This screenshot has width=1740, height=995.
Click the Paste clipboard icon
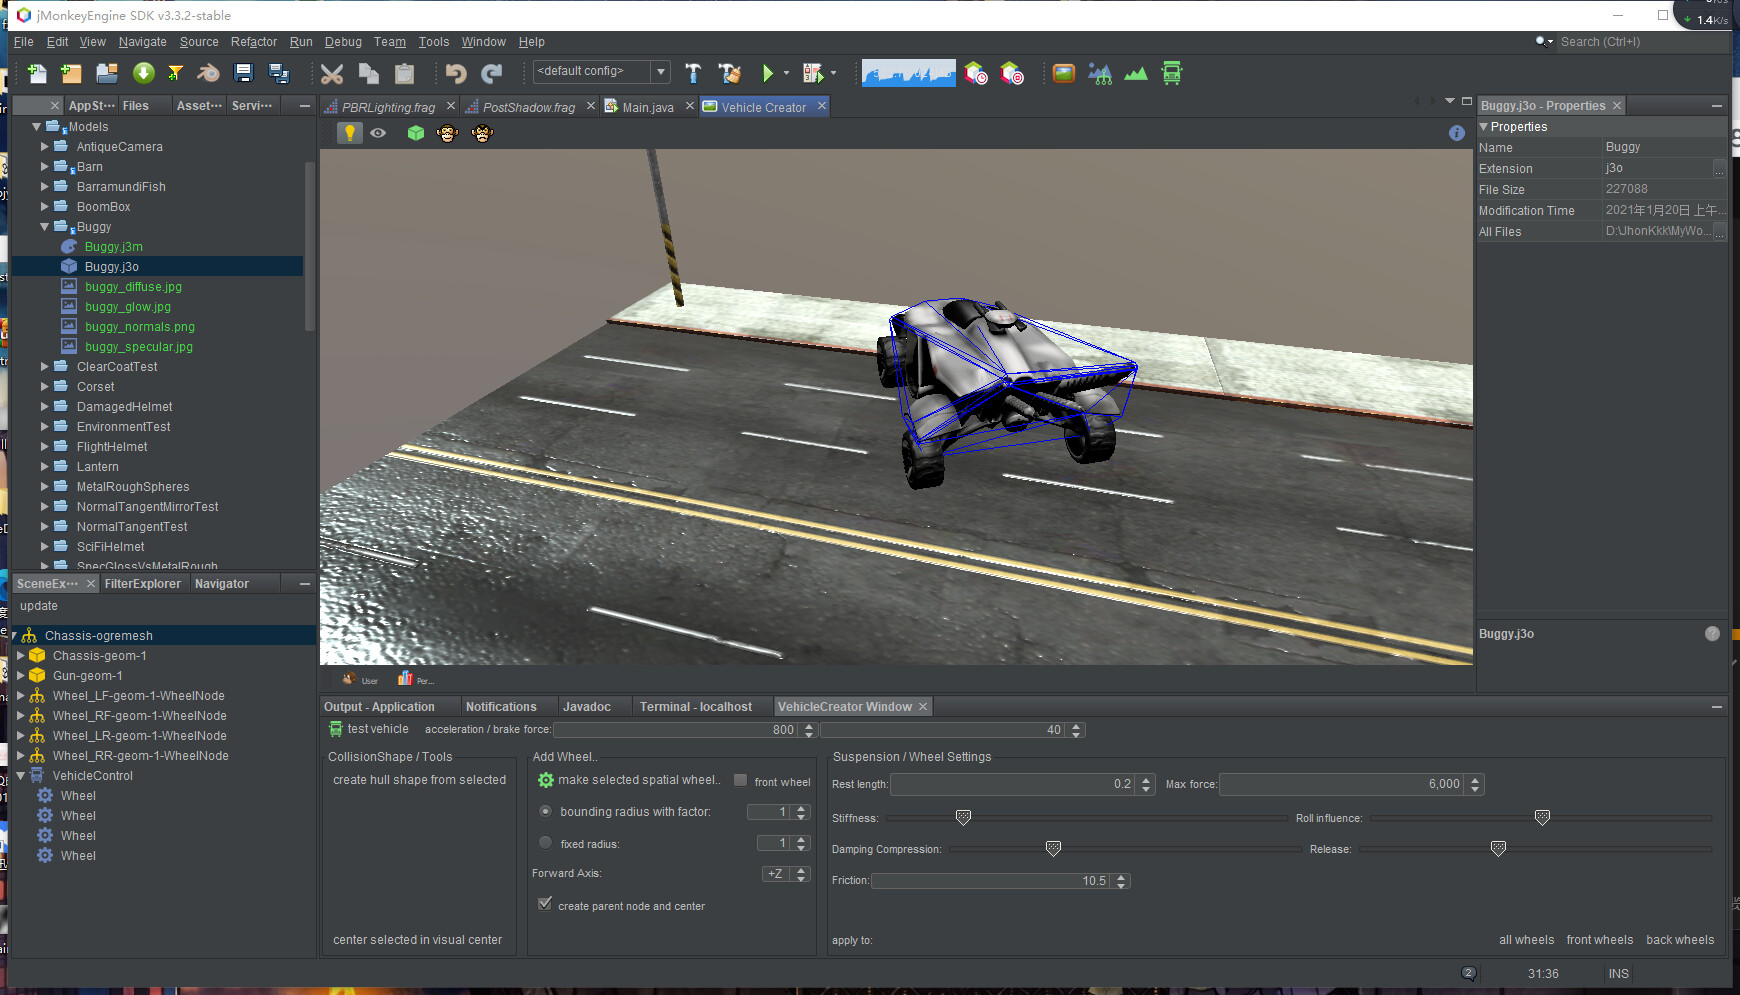click(x=404, y=73)
